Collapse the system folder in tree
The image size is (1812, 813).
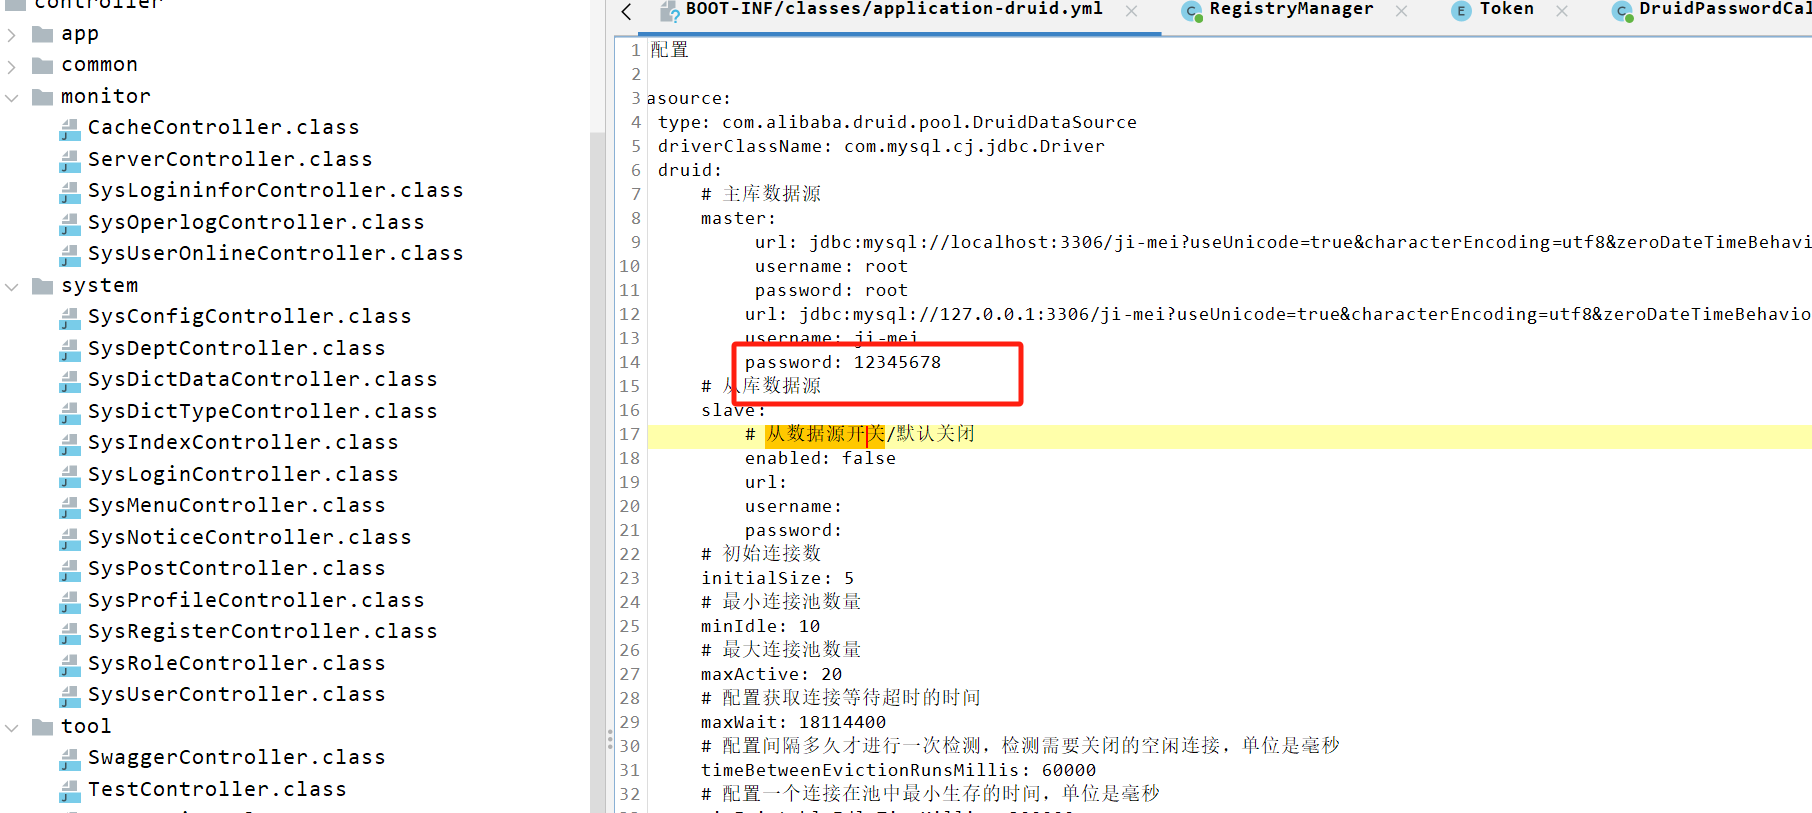pos(12,286)
